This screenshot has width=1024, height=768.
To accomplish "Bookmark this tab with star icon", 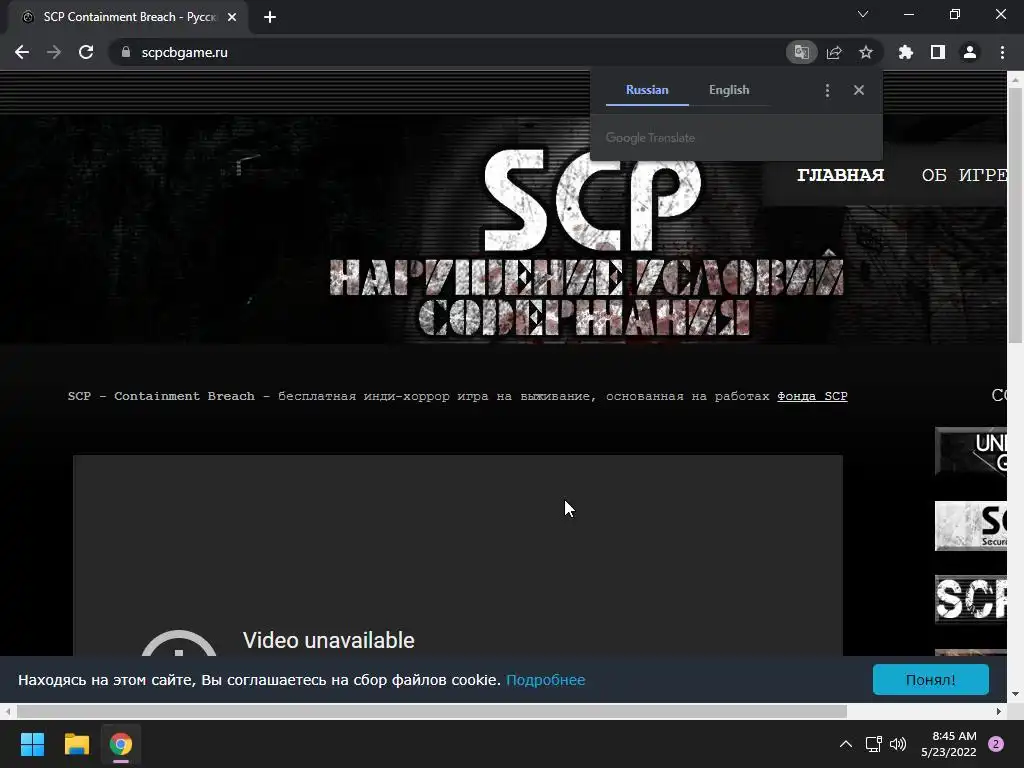I will pyautogui.click(x=866, y=52).
